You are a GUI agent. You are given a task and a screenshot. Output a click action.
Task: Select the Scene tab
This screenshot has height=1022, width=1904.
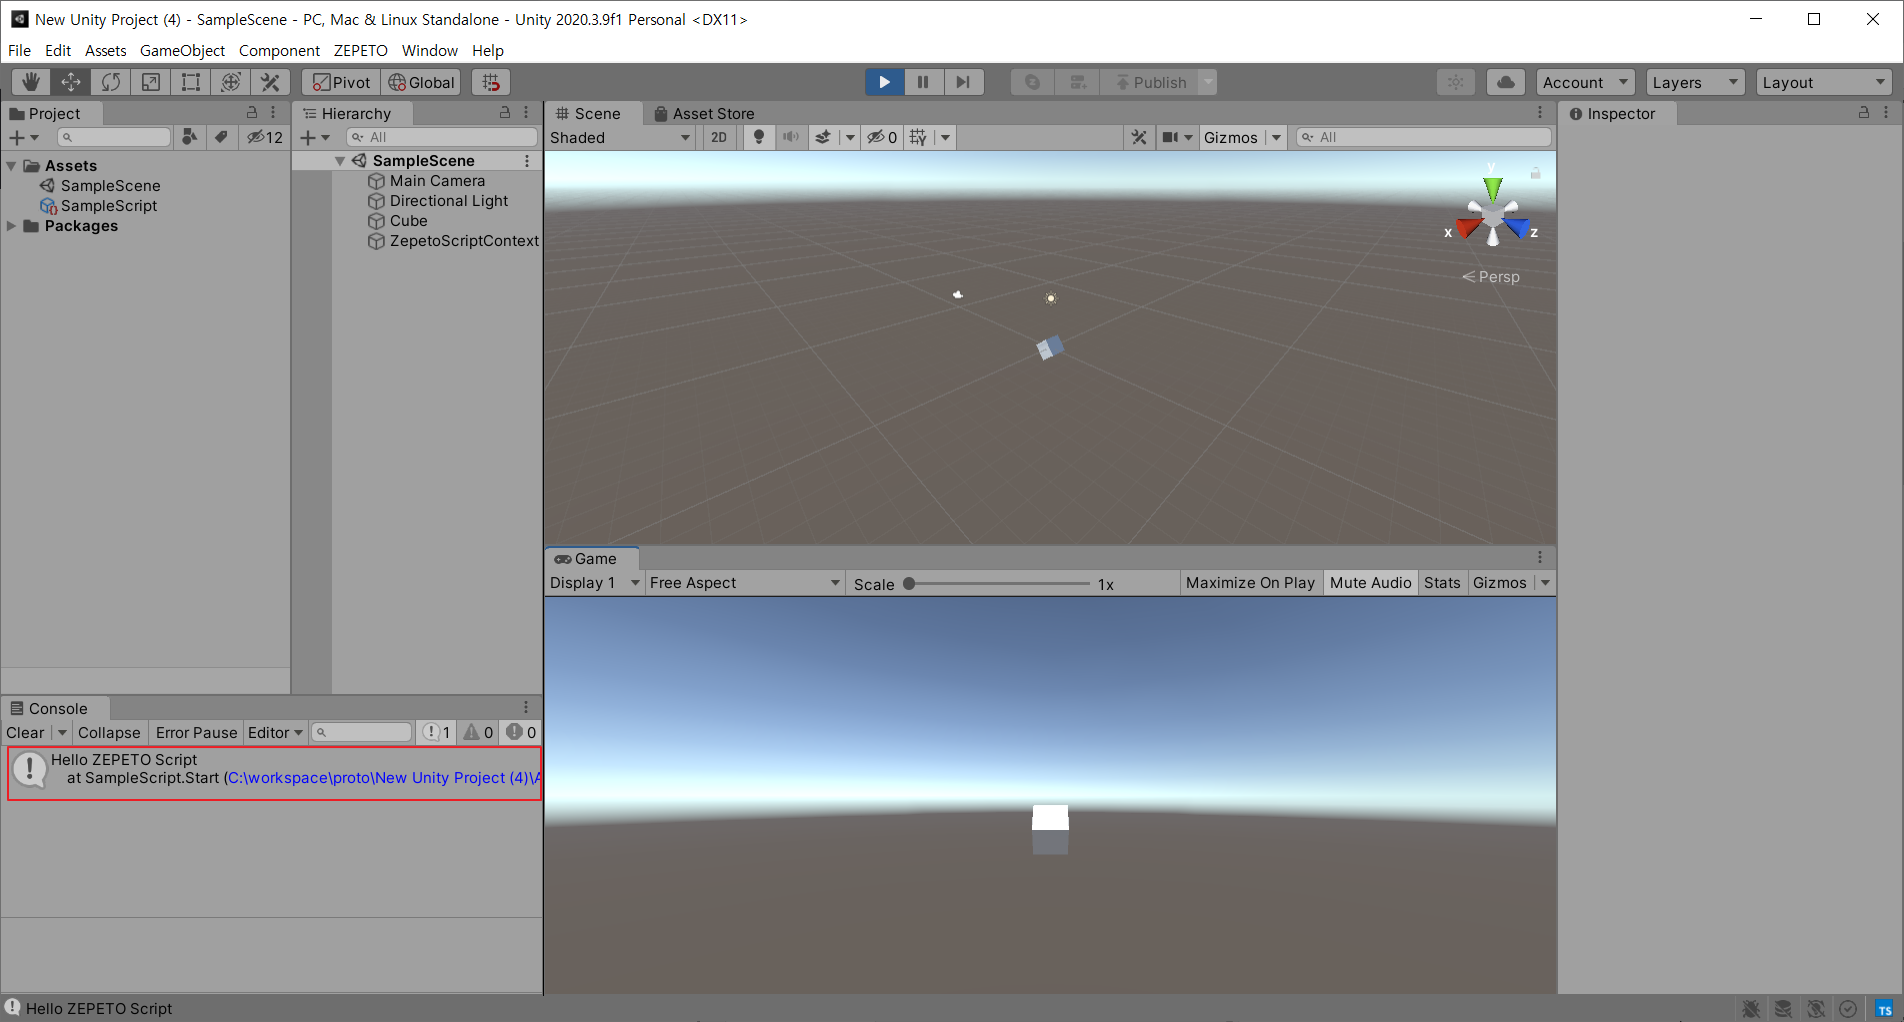point(589,113)
